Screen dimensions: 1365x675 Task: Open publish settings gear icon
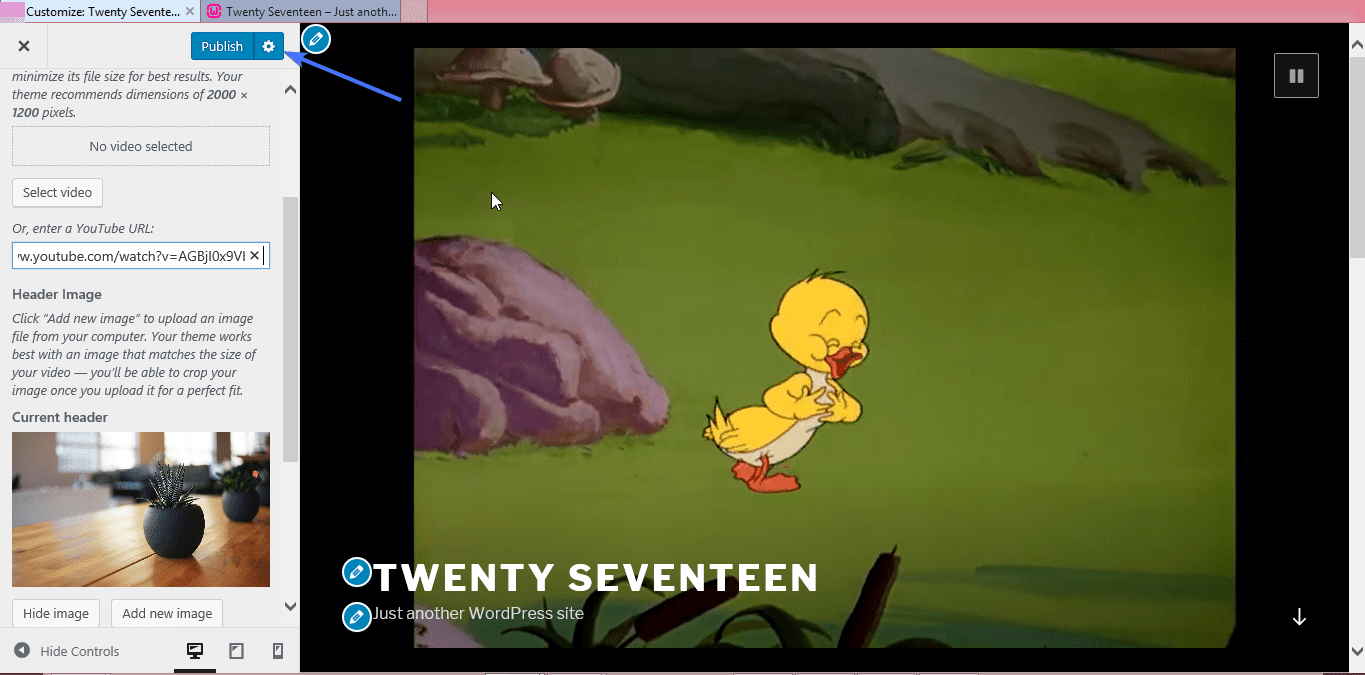click(x=268, y=46)
